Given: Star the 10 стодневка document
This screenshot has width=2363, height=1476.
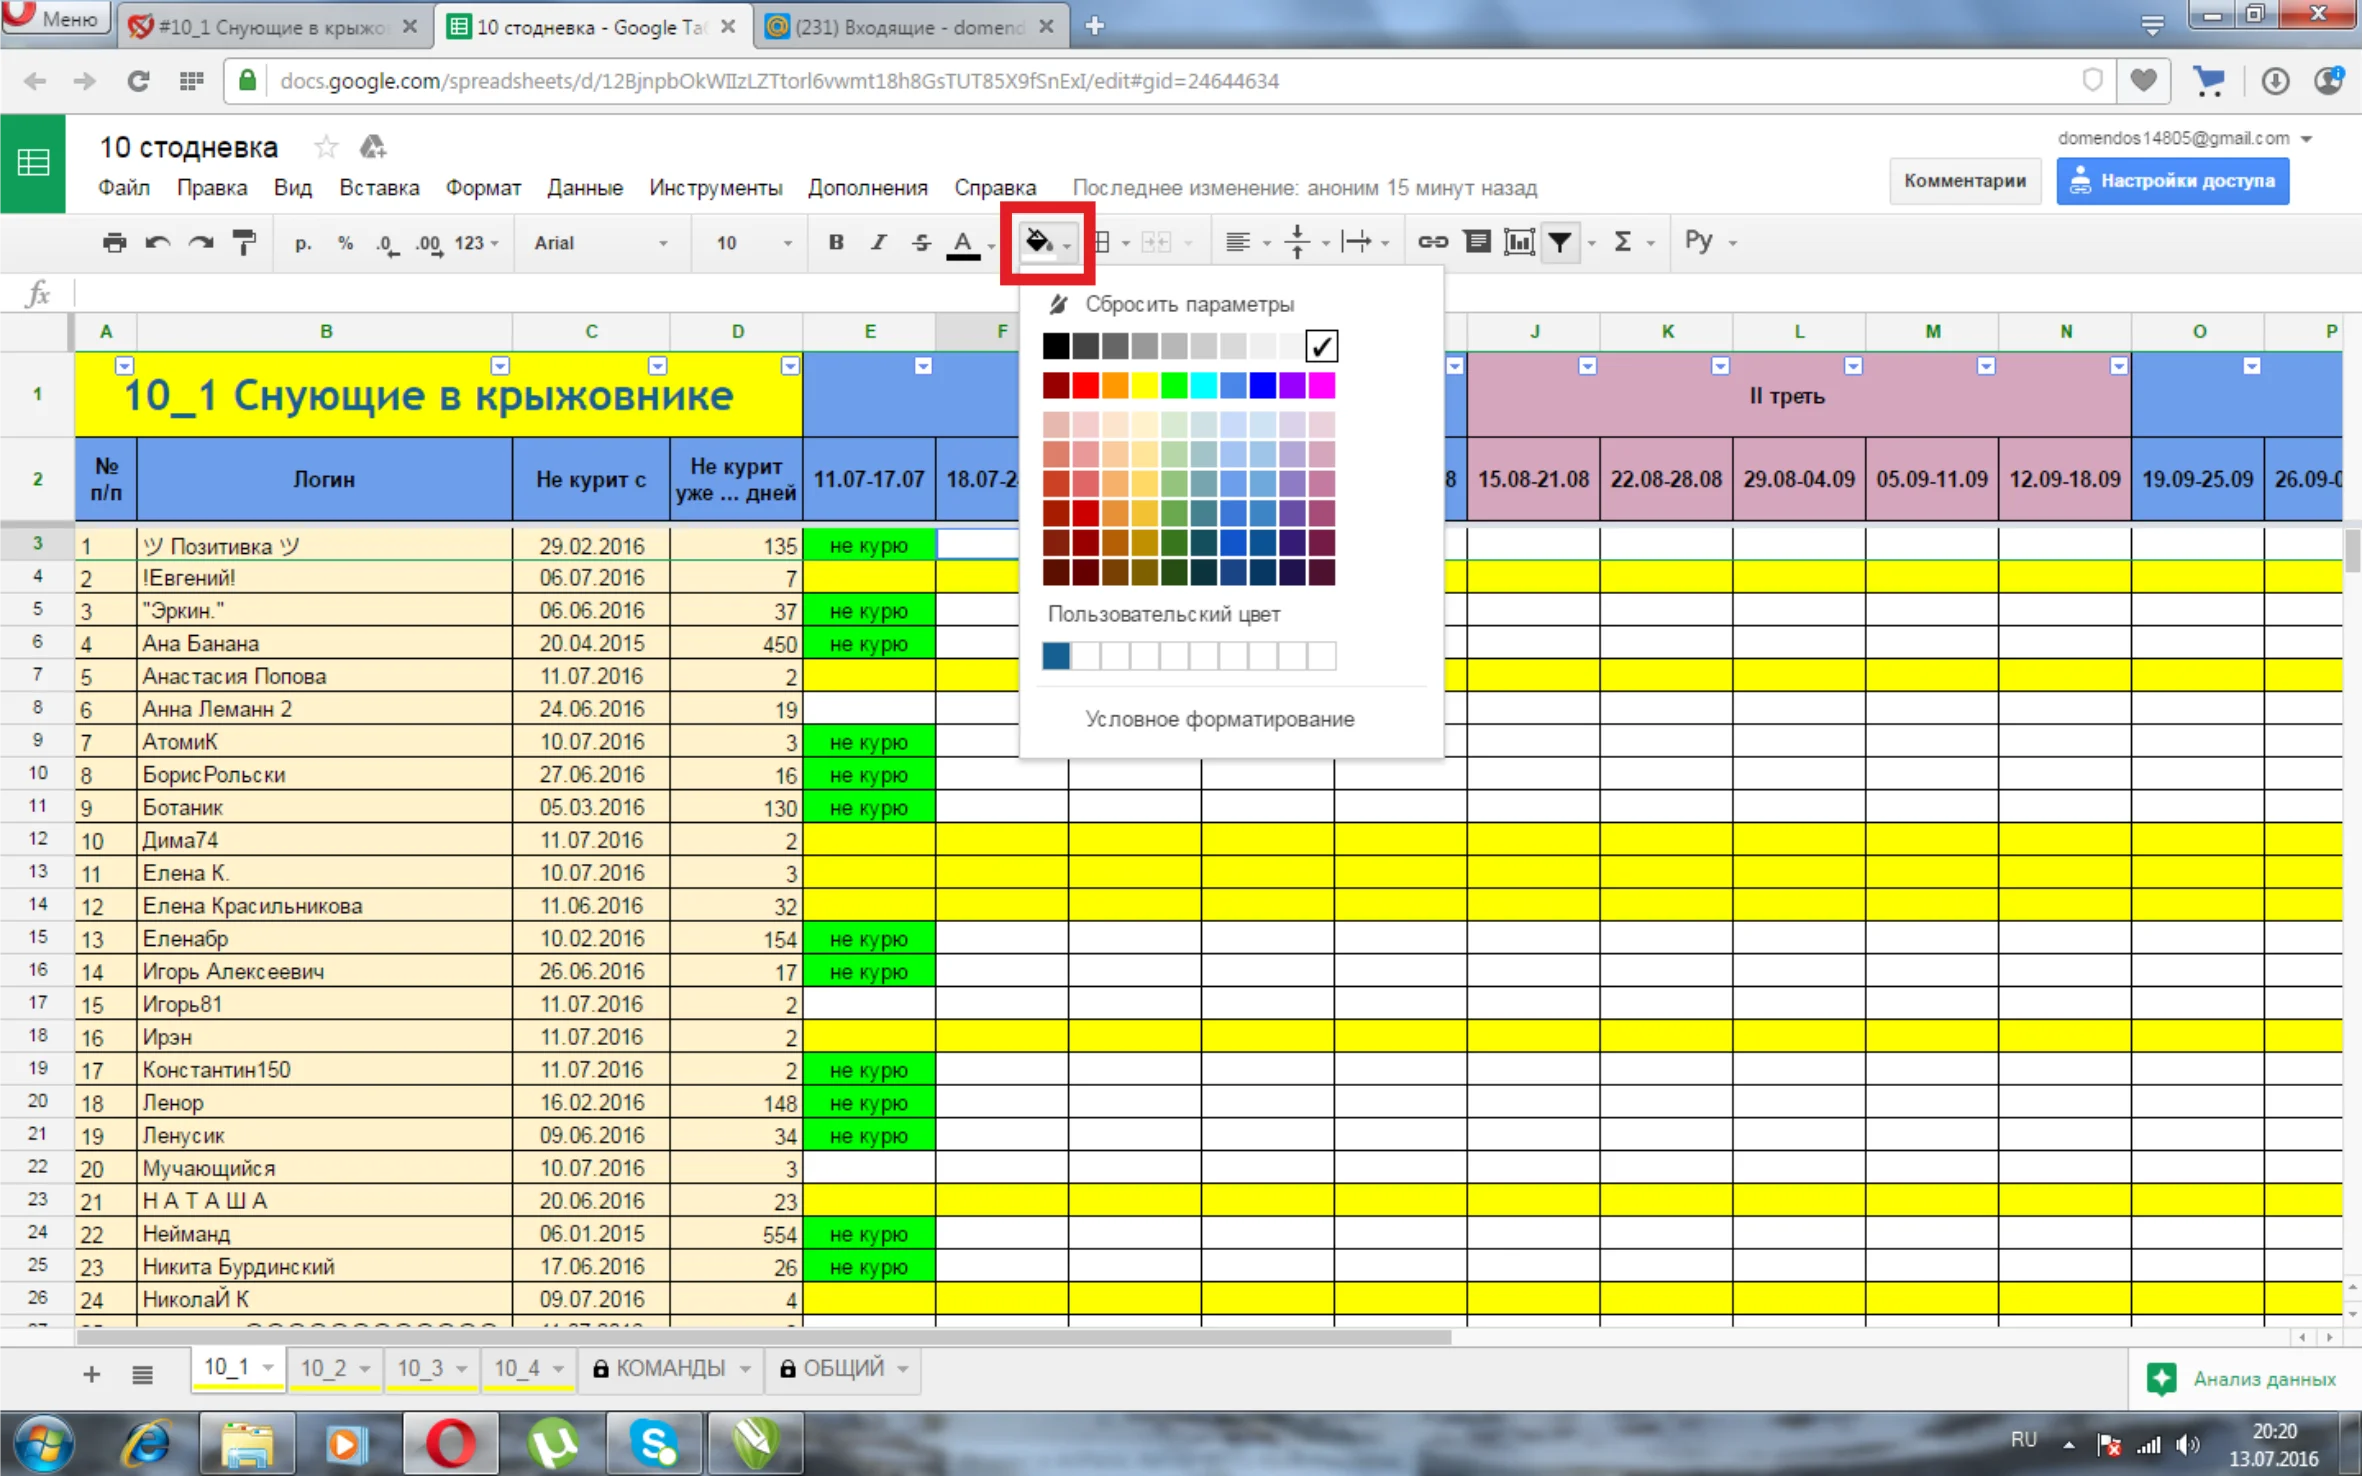Looking at the screenshot, I should [326, 148].
